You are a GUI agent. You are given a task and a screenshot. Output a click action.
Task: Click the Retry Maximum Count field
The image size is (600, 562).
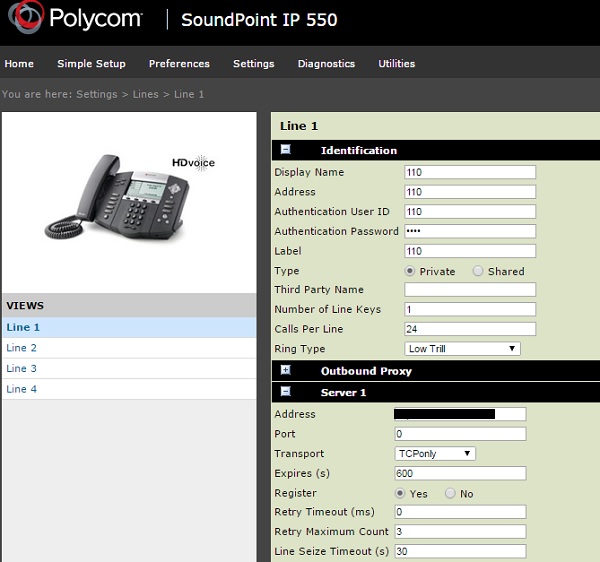(x=460, y=531)
